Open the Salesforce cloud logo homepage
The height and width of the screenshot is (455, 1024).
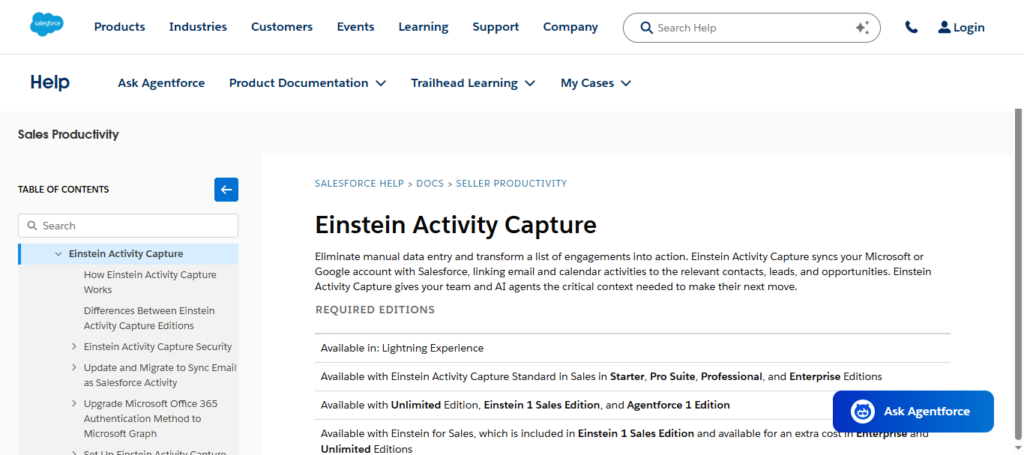click(46, 25)
